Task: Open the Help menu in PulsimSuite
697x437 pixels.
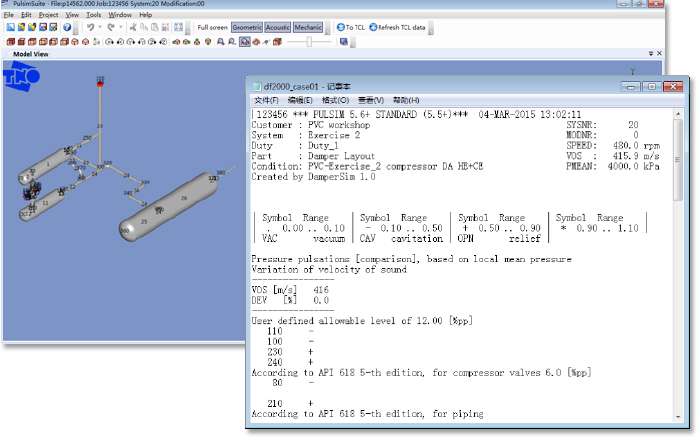Action: click(x=145, y=15)
